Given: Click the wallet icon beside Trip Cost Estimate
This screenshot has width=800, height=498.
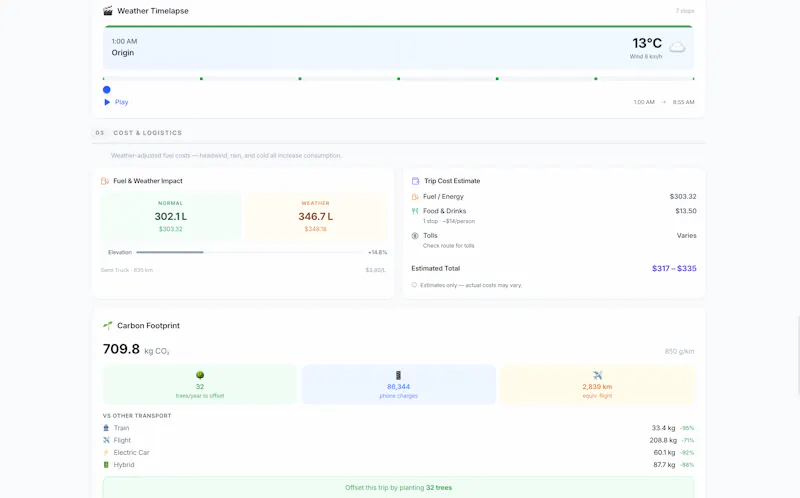Looking at the screenshot, I should 415,181.
